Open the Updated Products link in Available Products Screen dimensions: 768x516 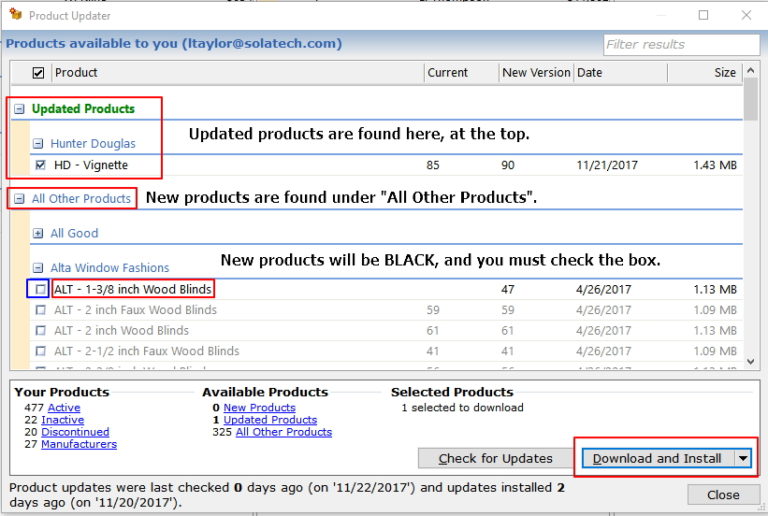[x=270, y=420]
